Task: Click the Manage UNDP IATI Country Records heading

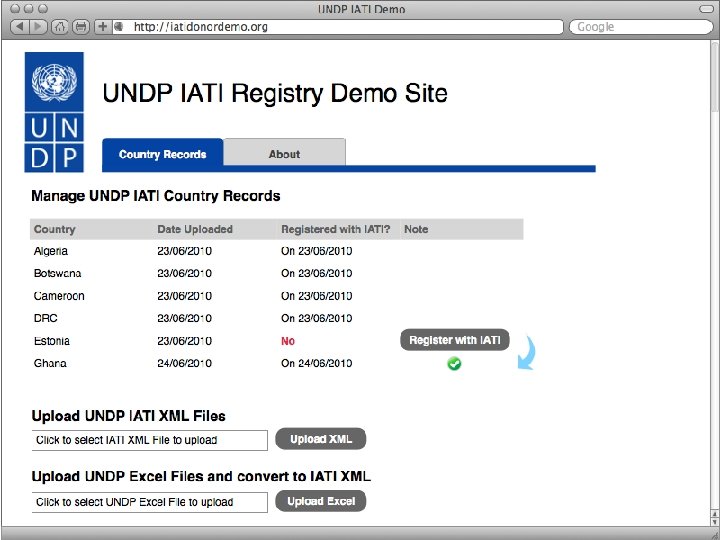Action: pyautogui.click(x=156, y=196)
